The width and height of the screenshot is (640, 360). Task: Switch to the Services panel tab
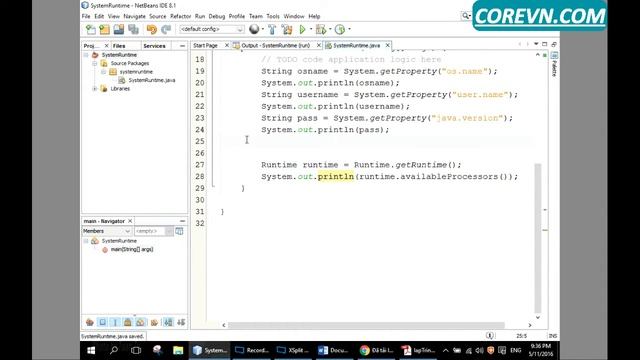point(154,46)
